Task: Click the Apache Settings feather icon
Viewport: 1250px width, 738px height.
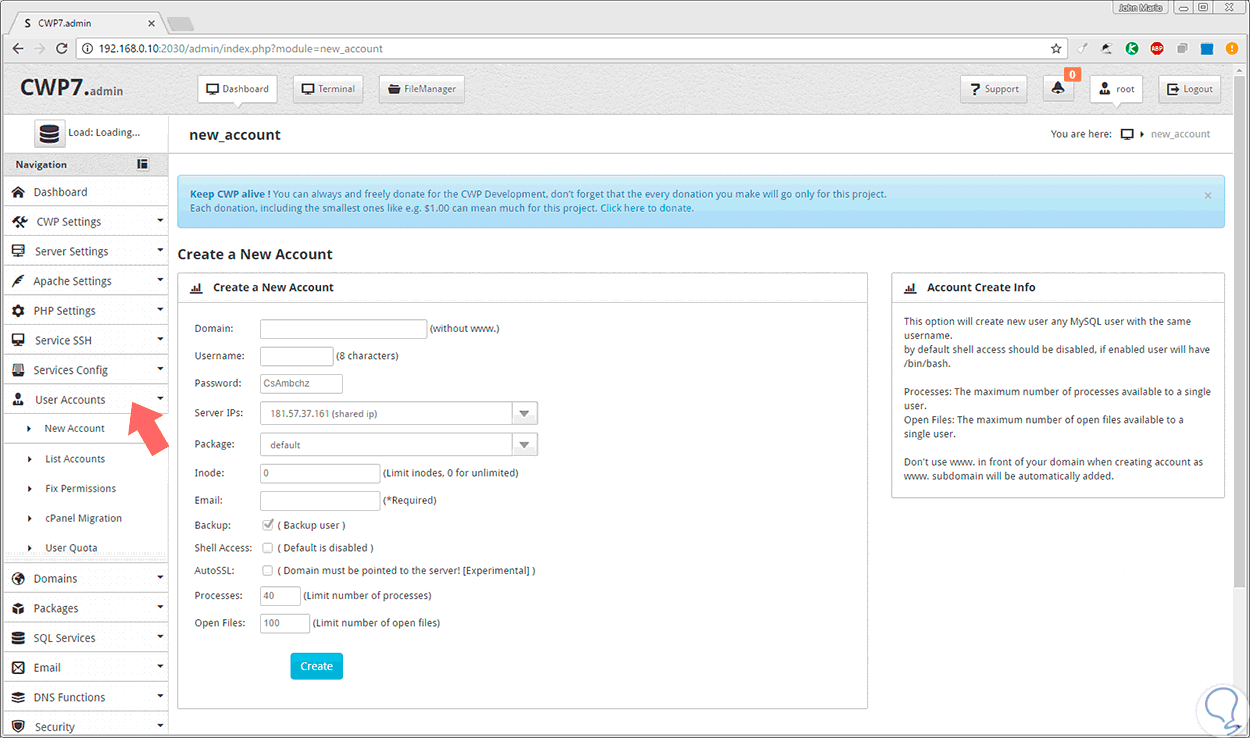Action: (x=18, y=281)
